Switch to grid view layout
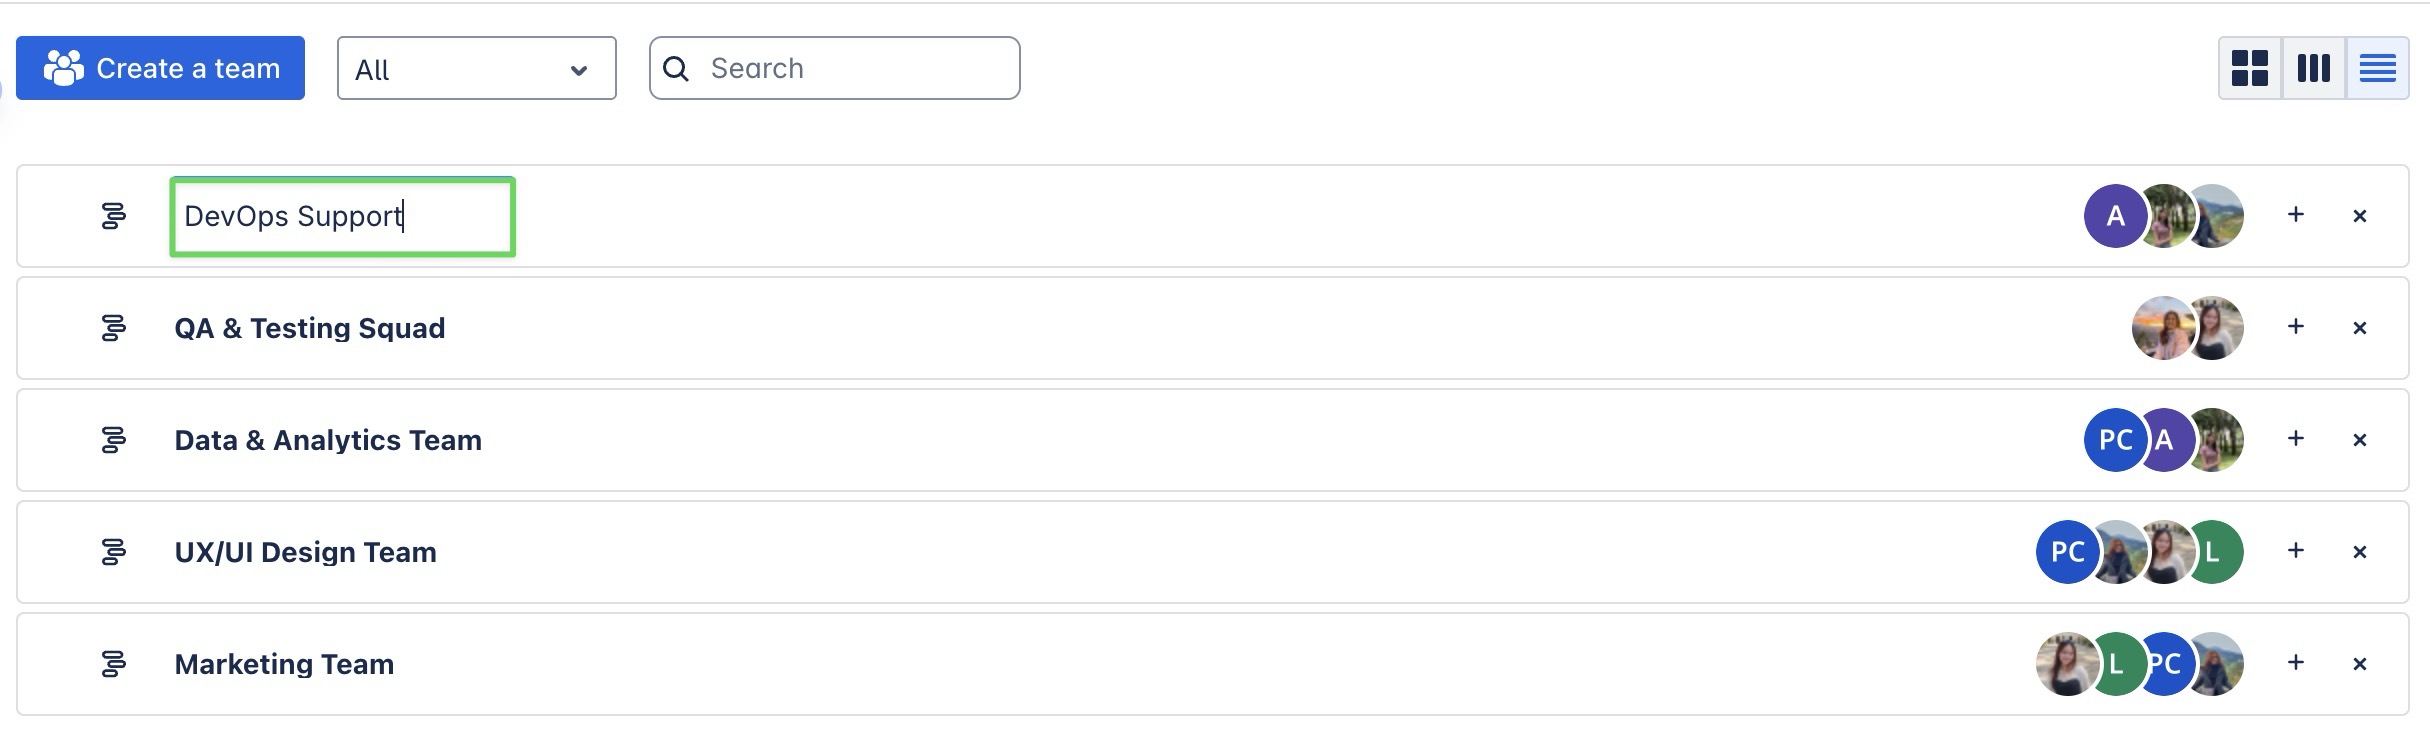2430x742 pixels. click(x=2250, y=68)
